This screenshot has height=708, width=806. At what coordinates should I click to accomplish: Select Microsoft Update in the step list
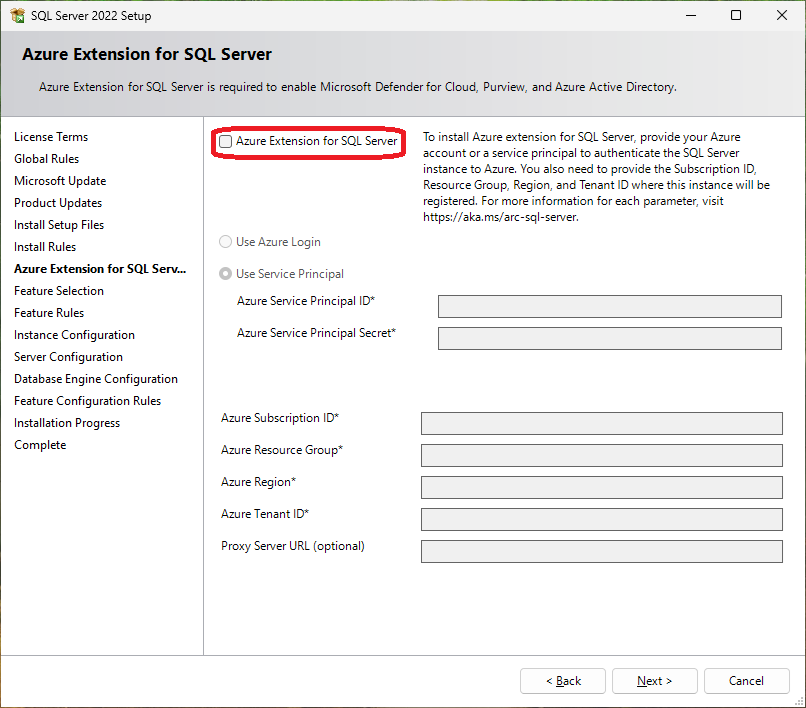point(60,181)
